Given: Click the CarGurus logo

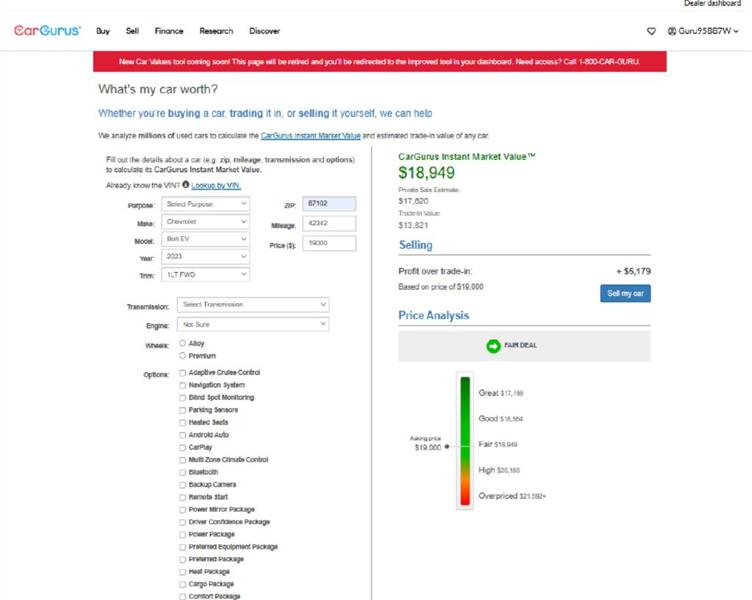Looking at the screenshot, I should pos(47,31).
